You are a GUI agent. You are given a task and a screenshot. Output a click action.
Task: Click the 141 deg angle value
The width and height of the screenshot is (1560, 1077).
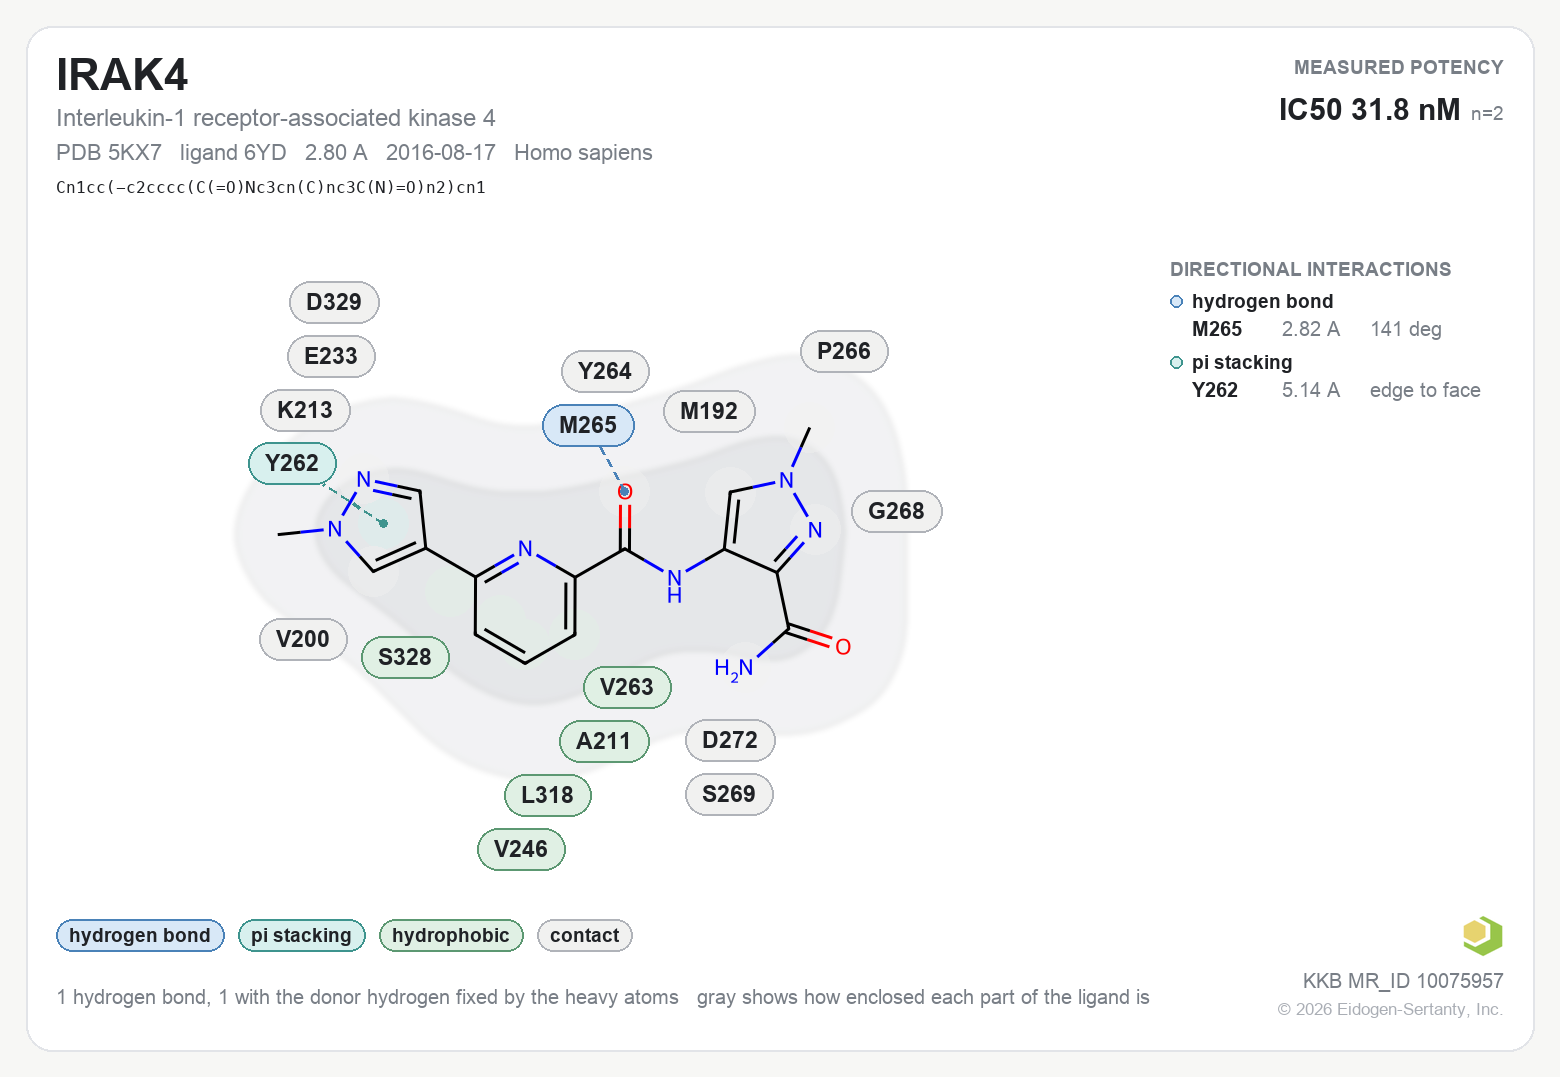(x=1406, y=329)
